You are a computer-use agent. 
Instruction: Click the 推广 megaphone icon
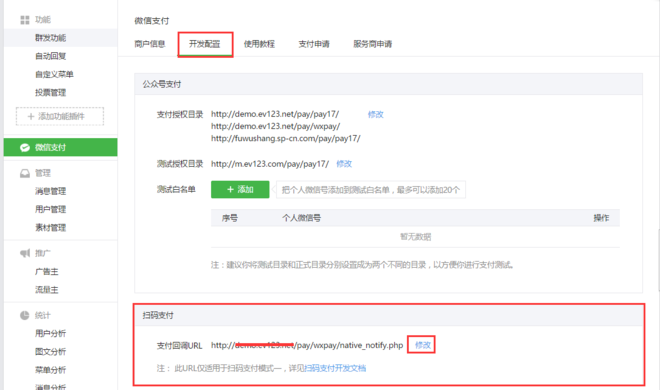[x=25, y=253]
